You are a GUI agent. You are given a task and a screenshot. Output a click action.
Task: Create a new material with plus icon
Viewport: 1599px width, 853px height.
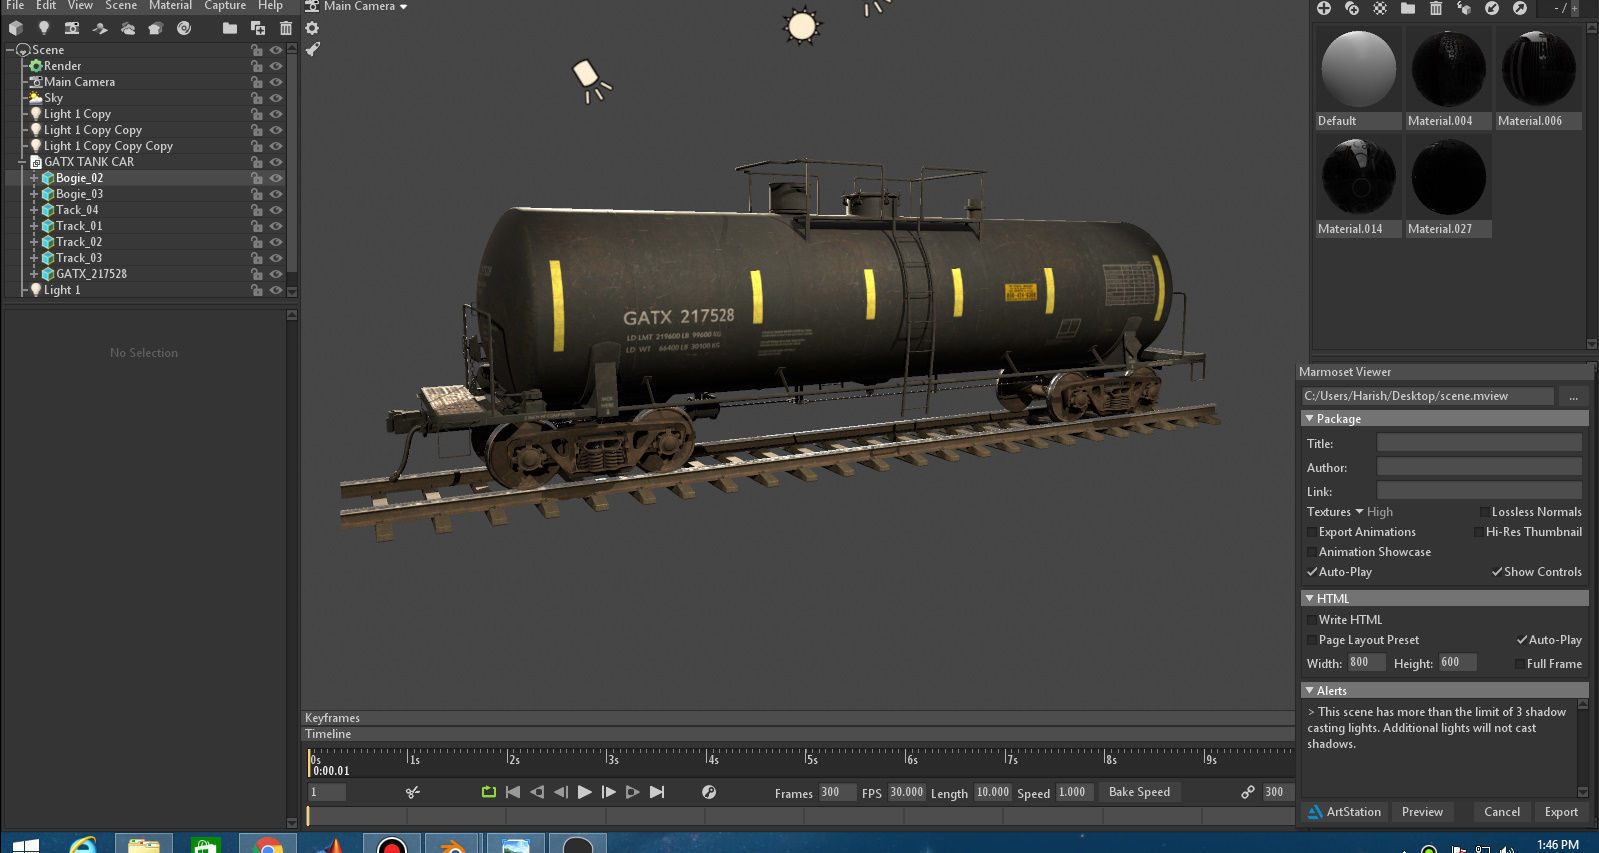pyautogui.click(x=1323, y=8)
